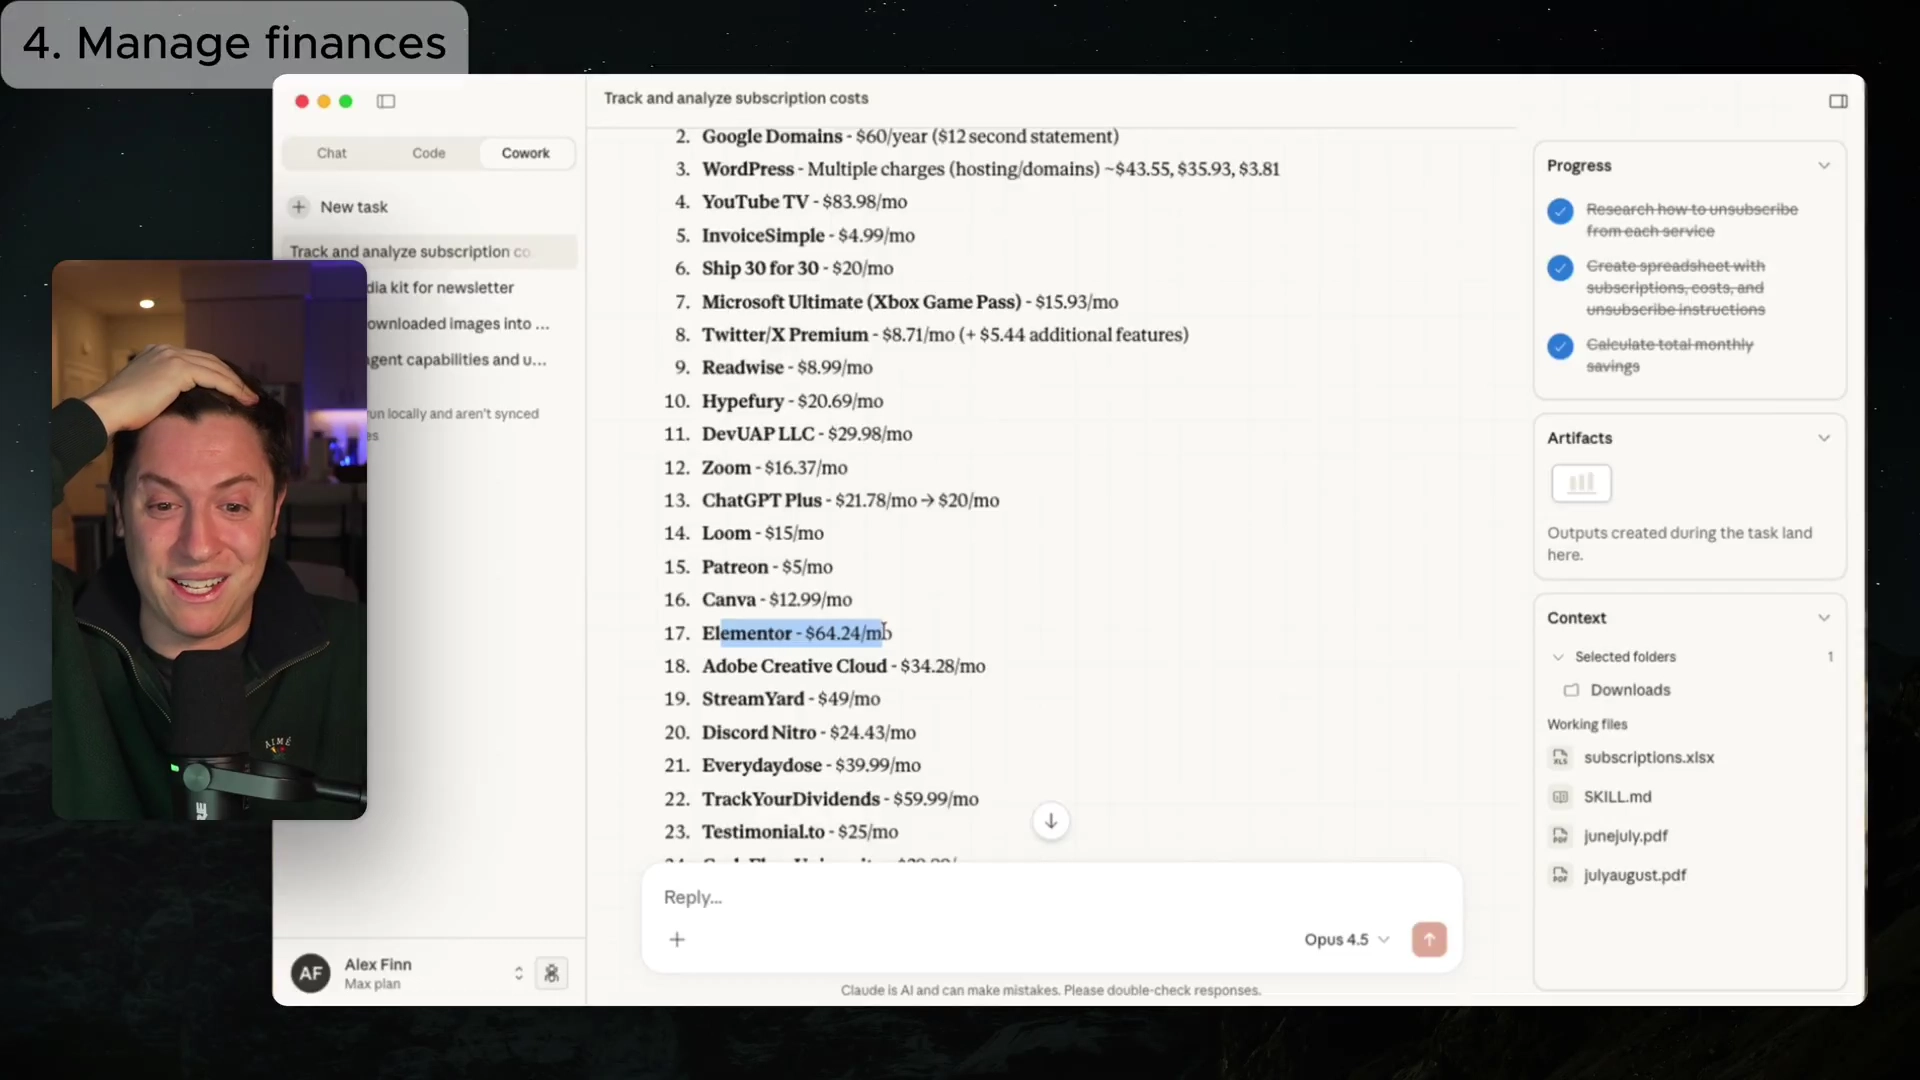Click the plus attachment icon in reply box
The image size is (1920, 1080).
pos(677,939)
